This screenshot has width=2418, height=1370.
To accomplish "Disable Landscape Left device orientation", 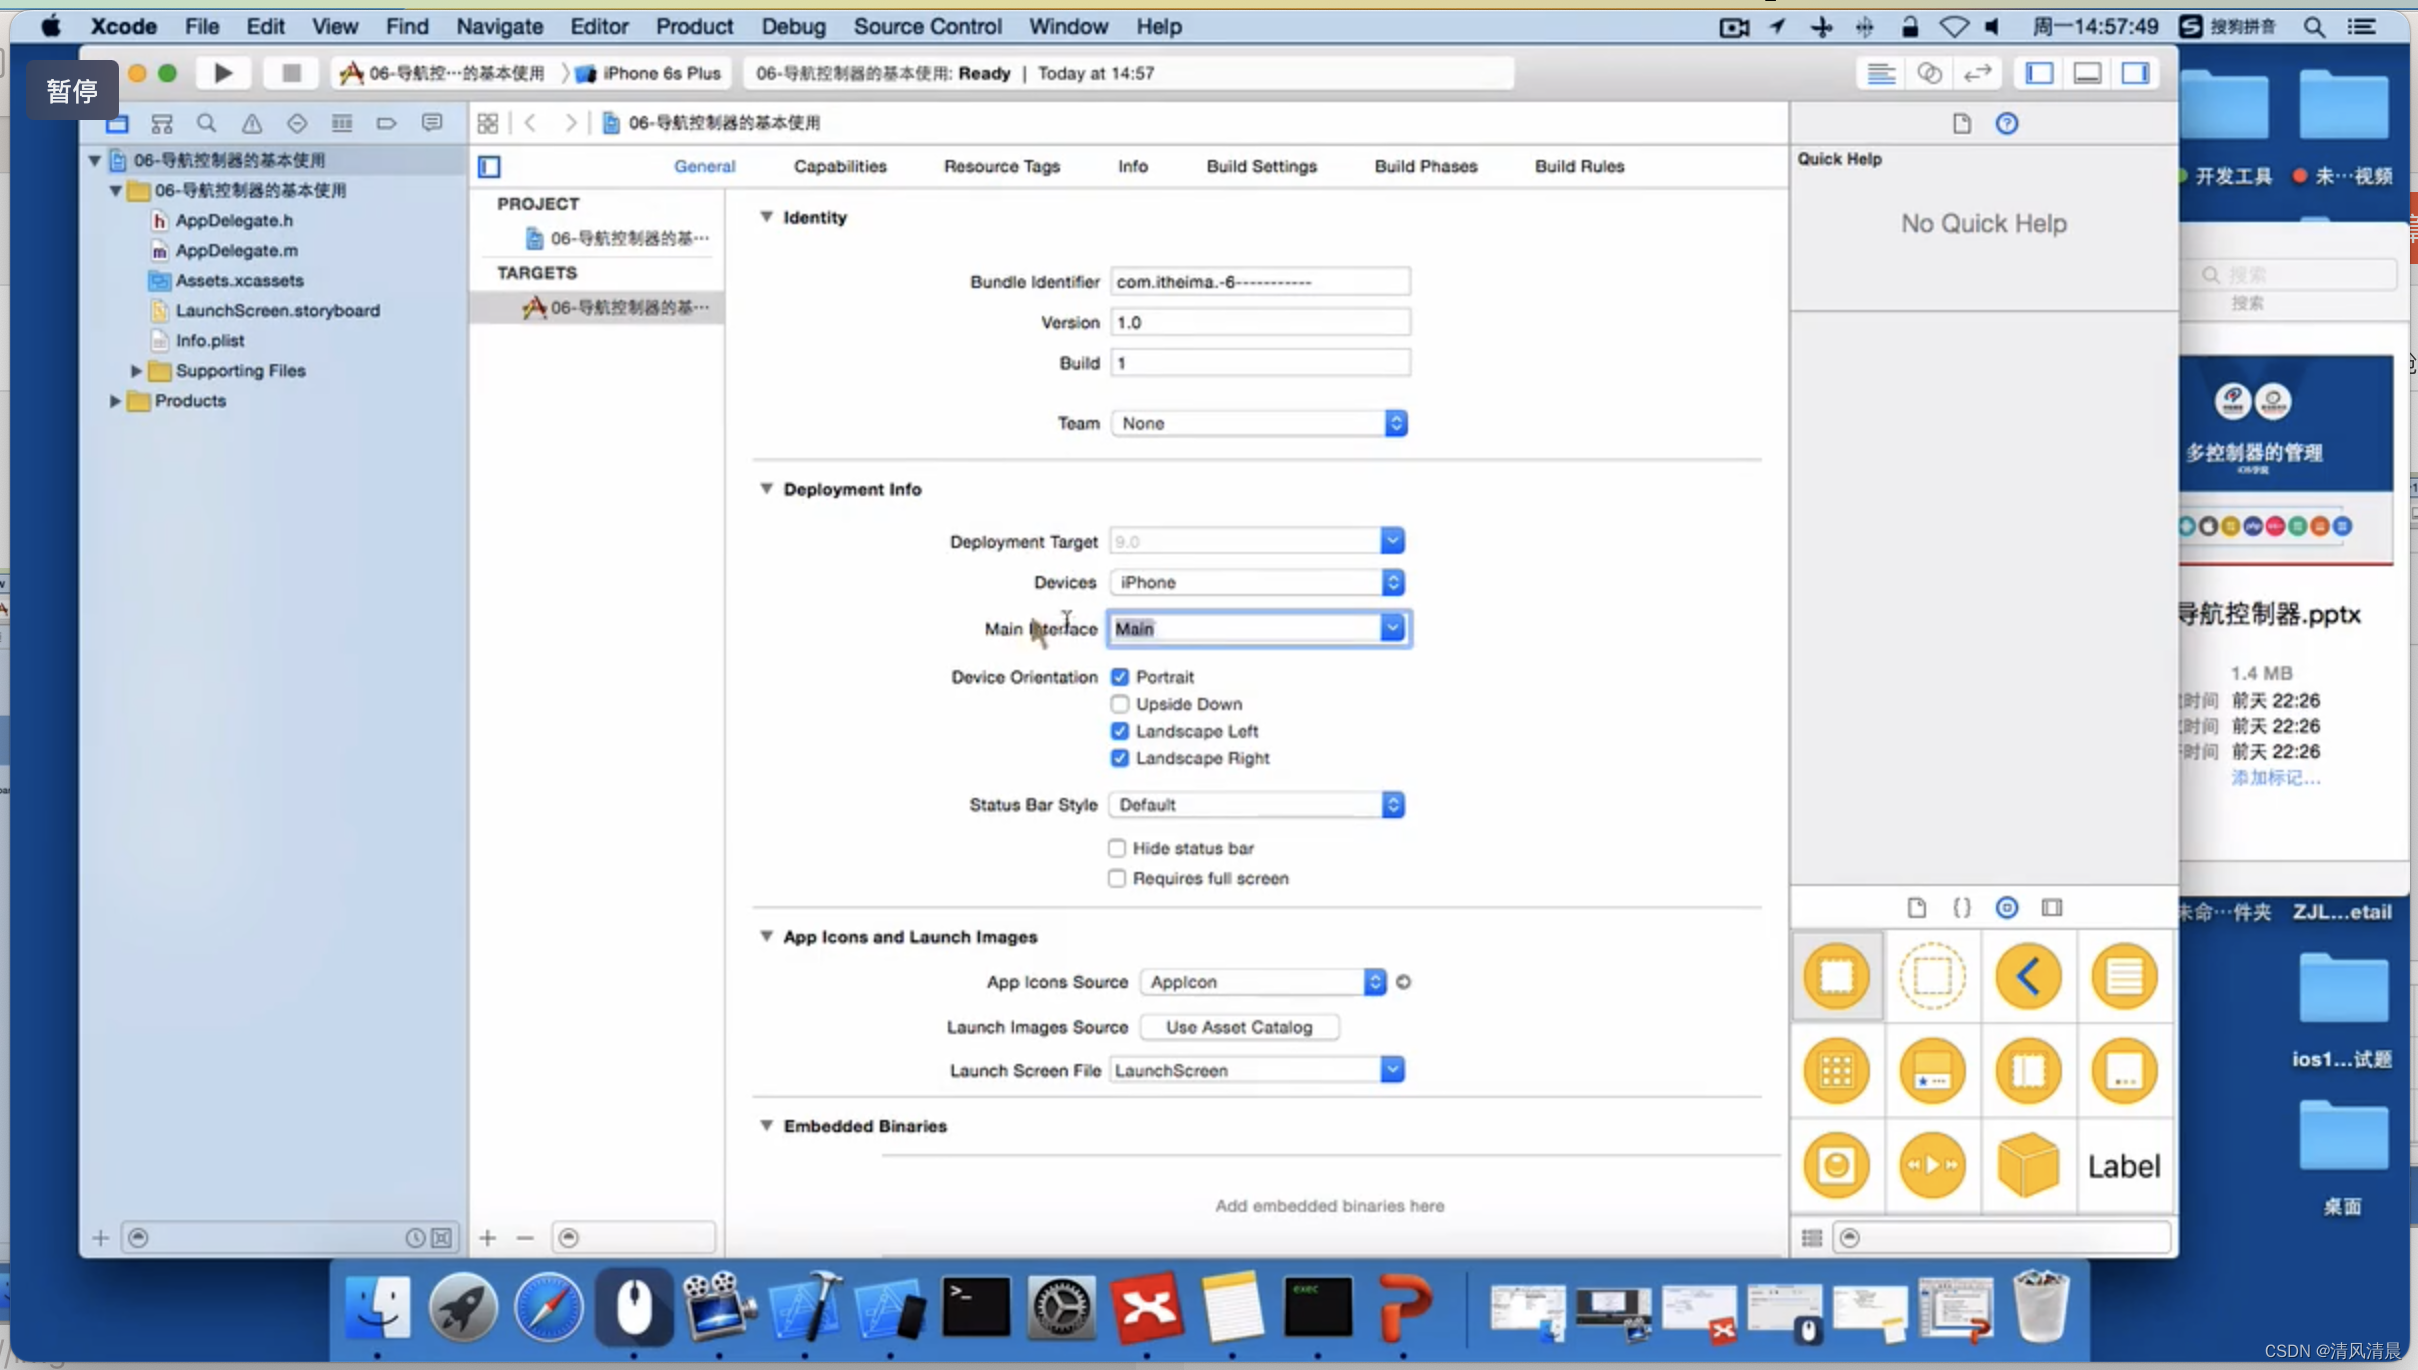I will (1119, 731).
